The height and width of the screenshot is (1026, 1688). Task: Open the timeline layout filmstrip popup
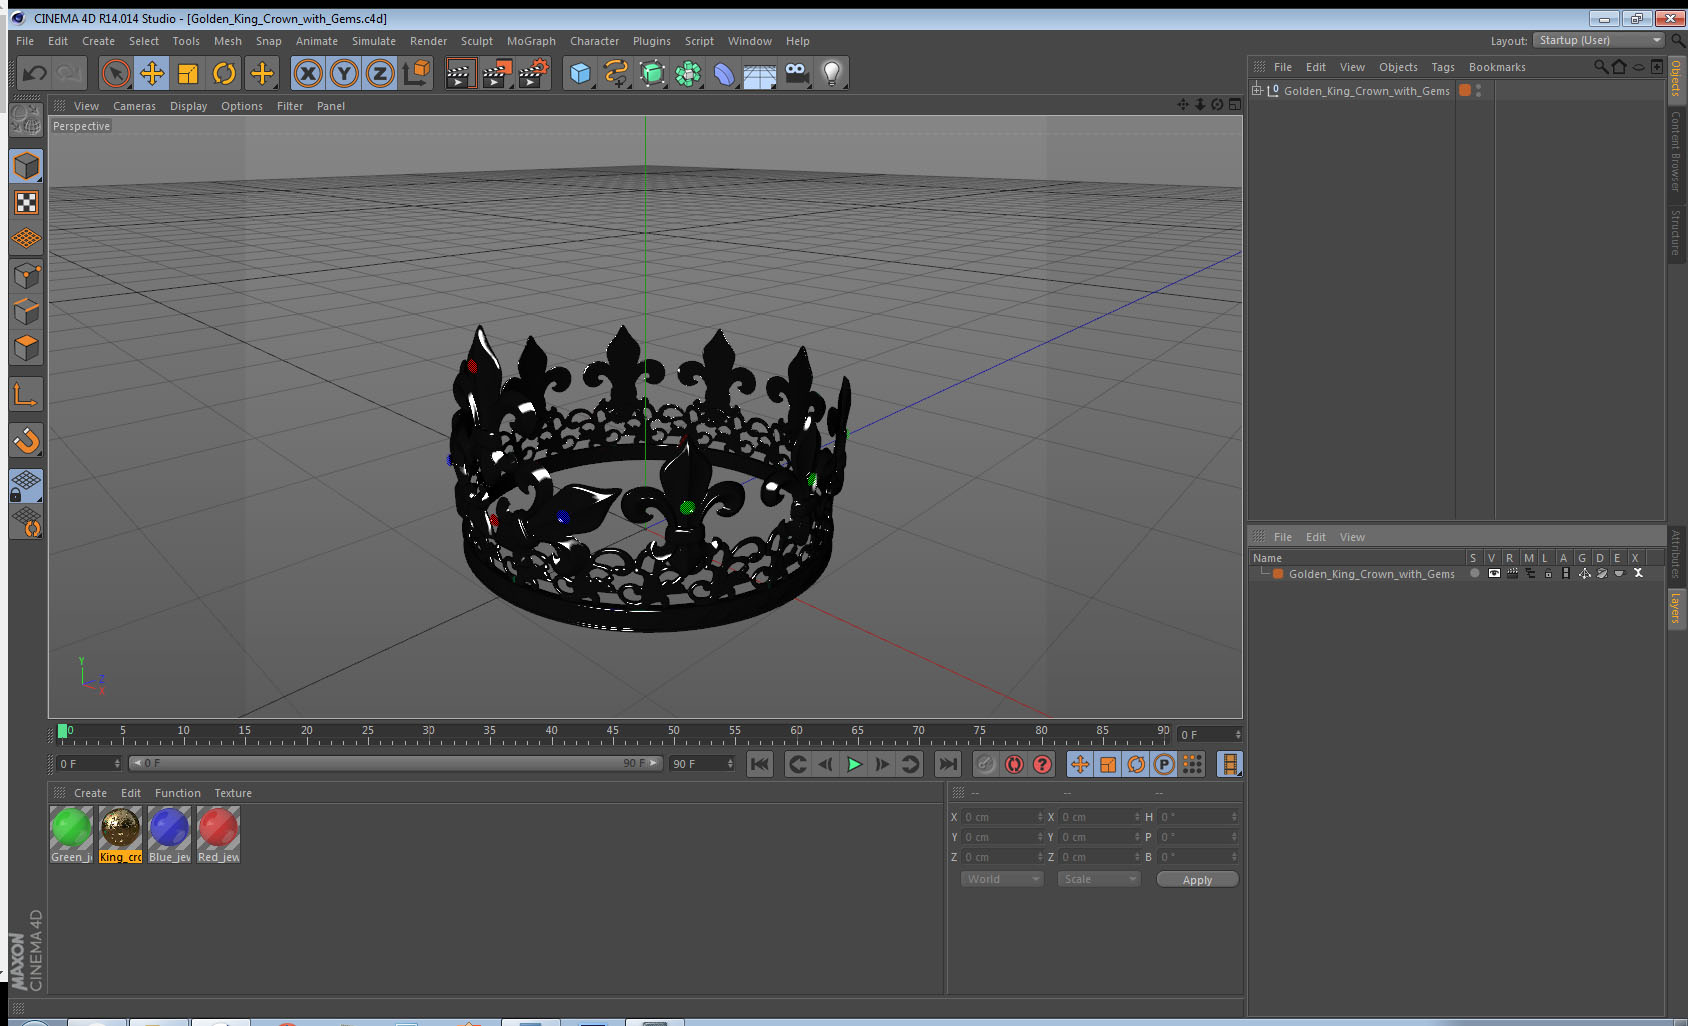(x=1230, y=764)
